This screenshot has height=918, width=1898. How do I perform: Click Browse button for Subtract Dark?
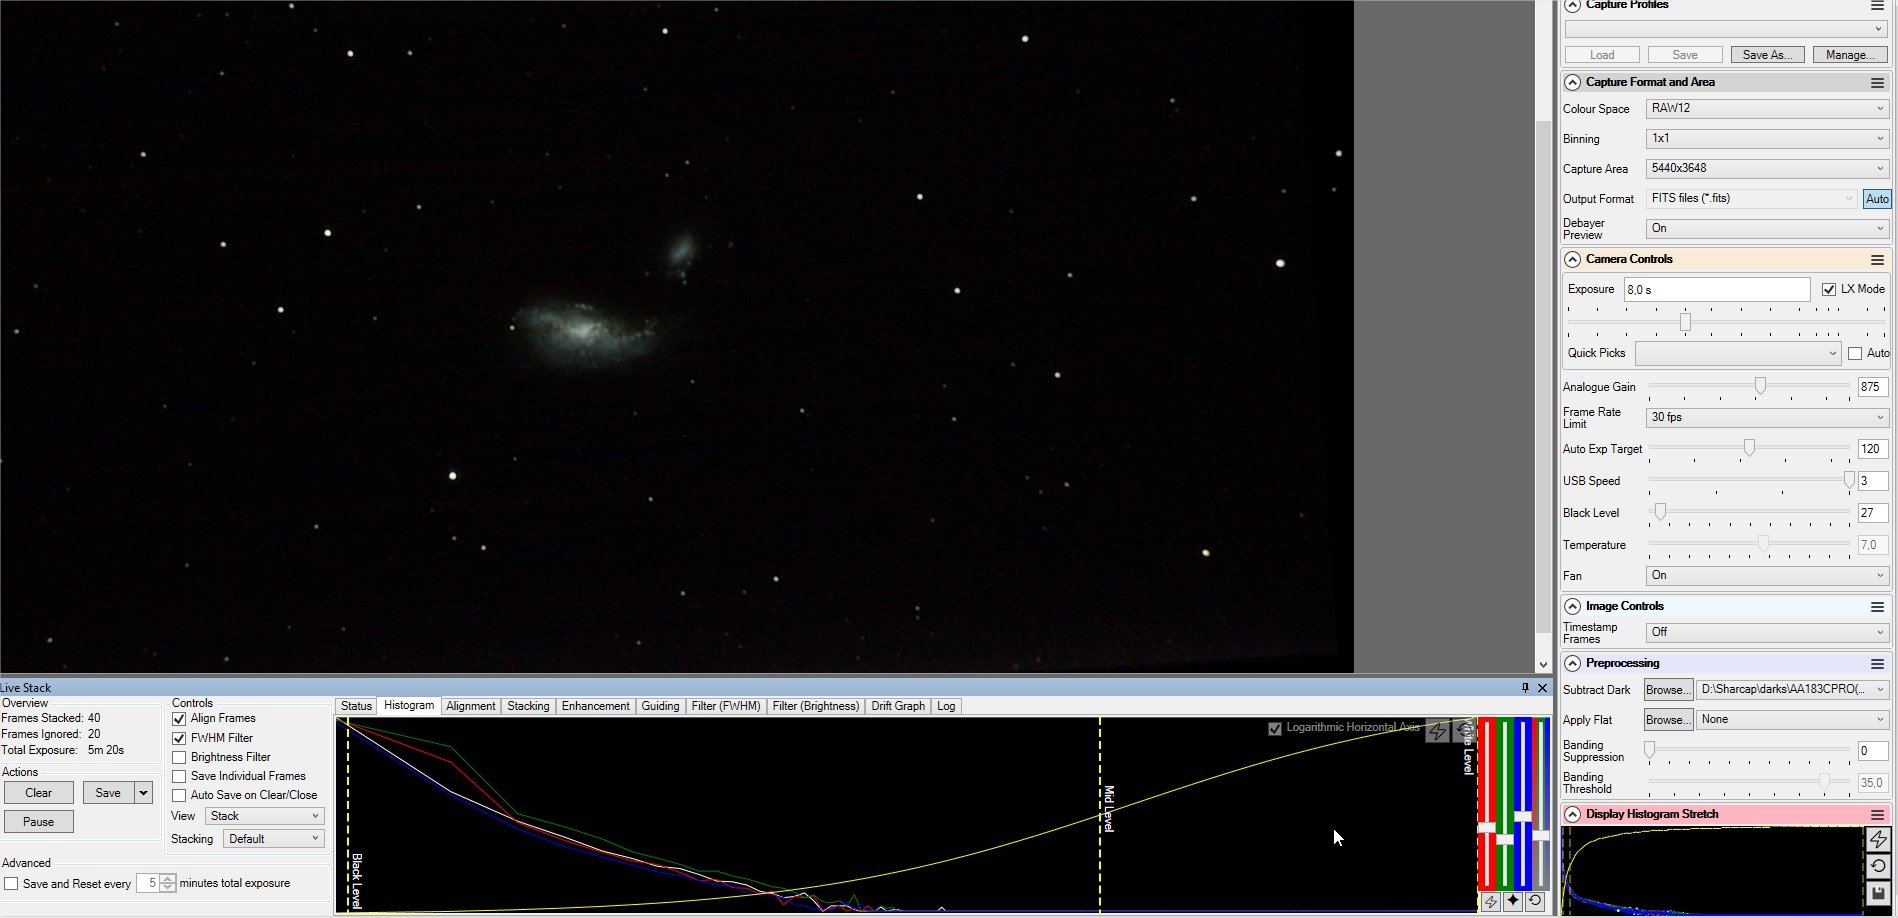pos(1668,690)
